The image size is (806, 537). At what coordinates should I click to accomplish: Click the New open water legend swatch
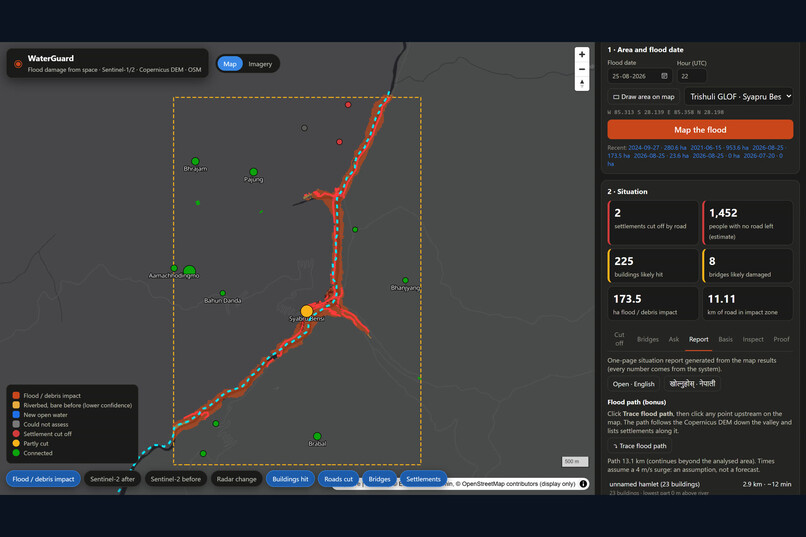[x=16, y=414]
